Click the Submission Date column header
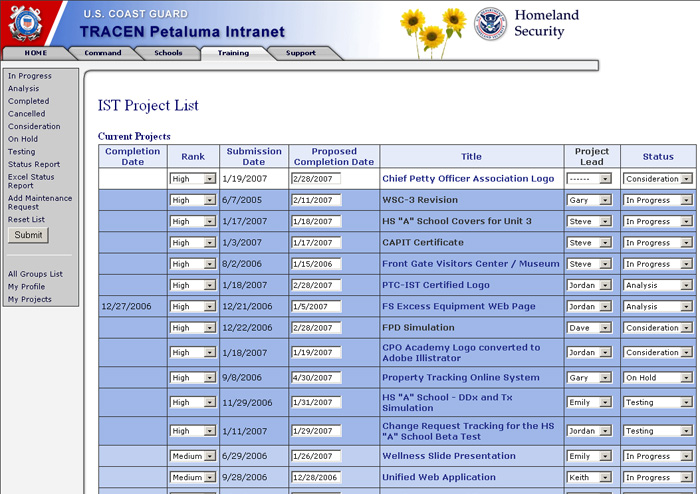This screenshot has width=700, height=494. (254, 156)
